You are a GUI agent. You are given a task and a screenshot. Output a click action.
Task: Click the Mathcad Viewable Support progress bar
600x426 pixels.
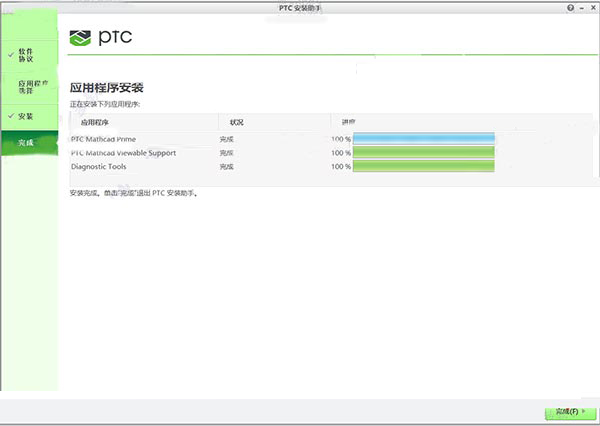[424, 153]
